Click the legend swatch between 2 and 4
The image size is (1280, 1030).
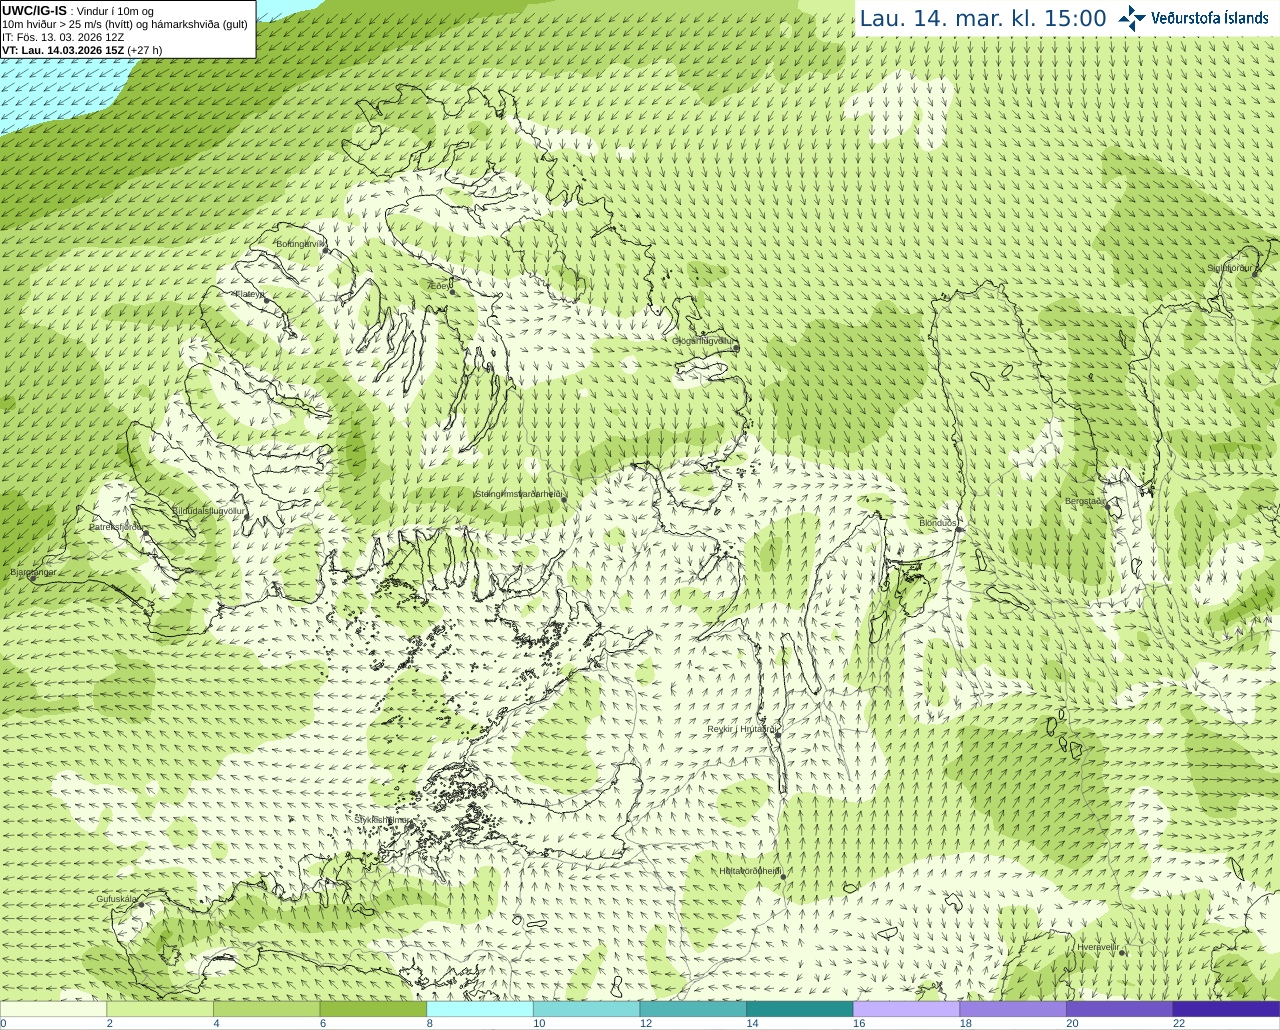click(x=160, y=1009)
